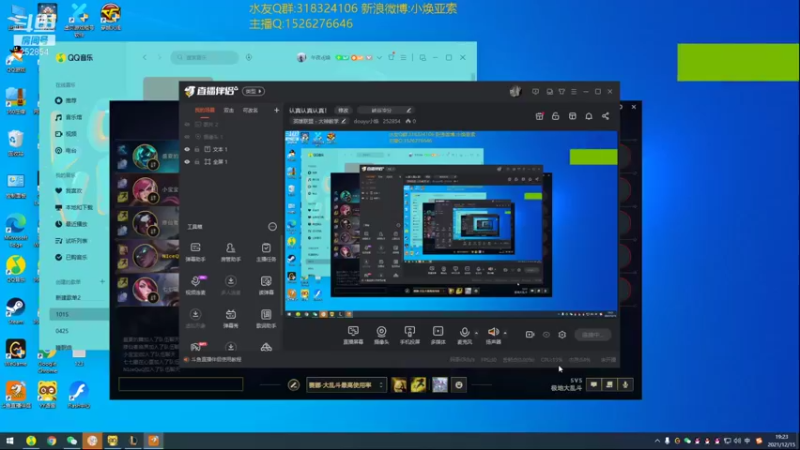Open 最近播放 in QQ音乐 sidebar

click(x=71, y=224)
